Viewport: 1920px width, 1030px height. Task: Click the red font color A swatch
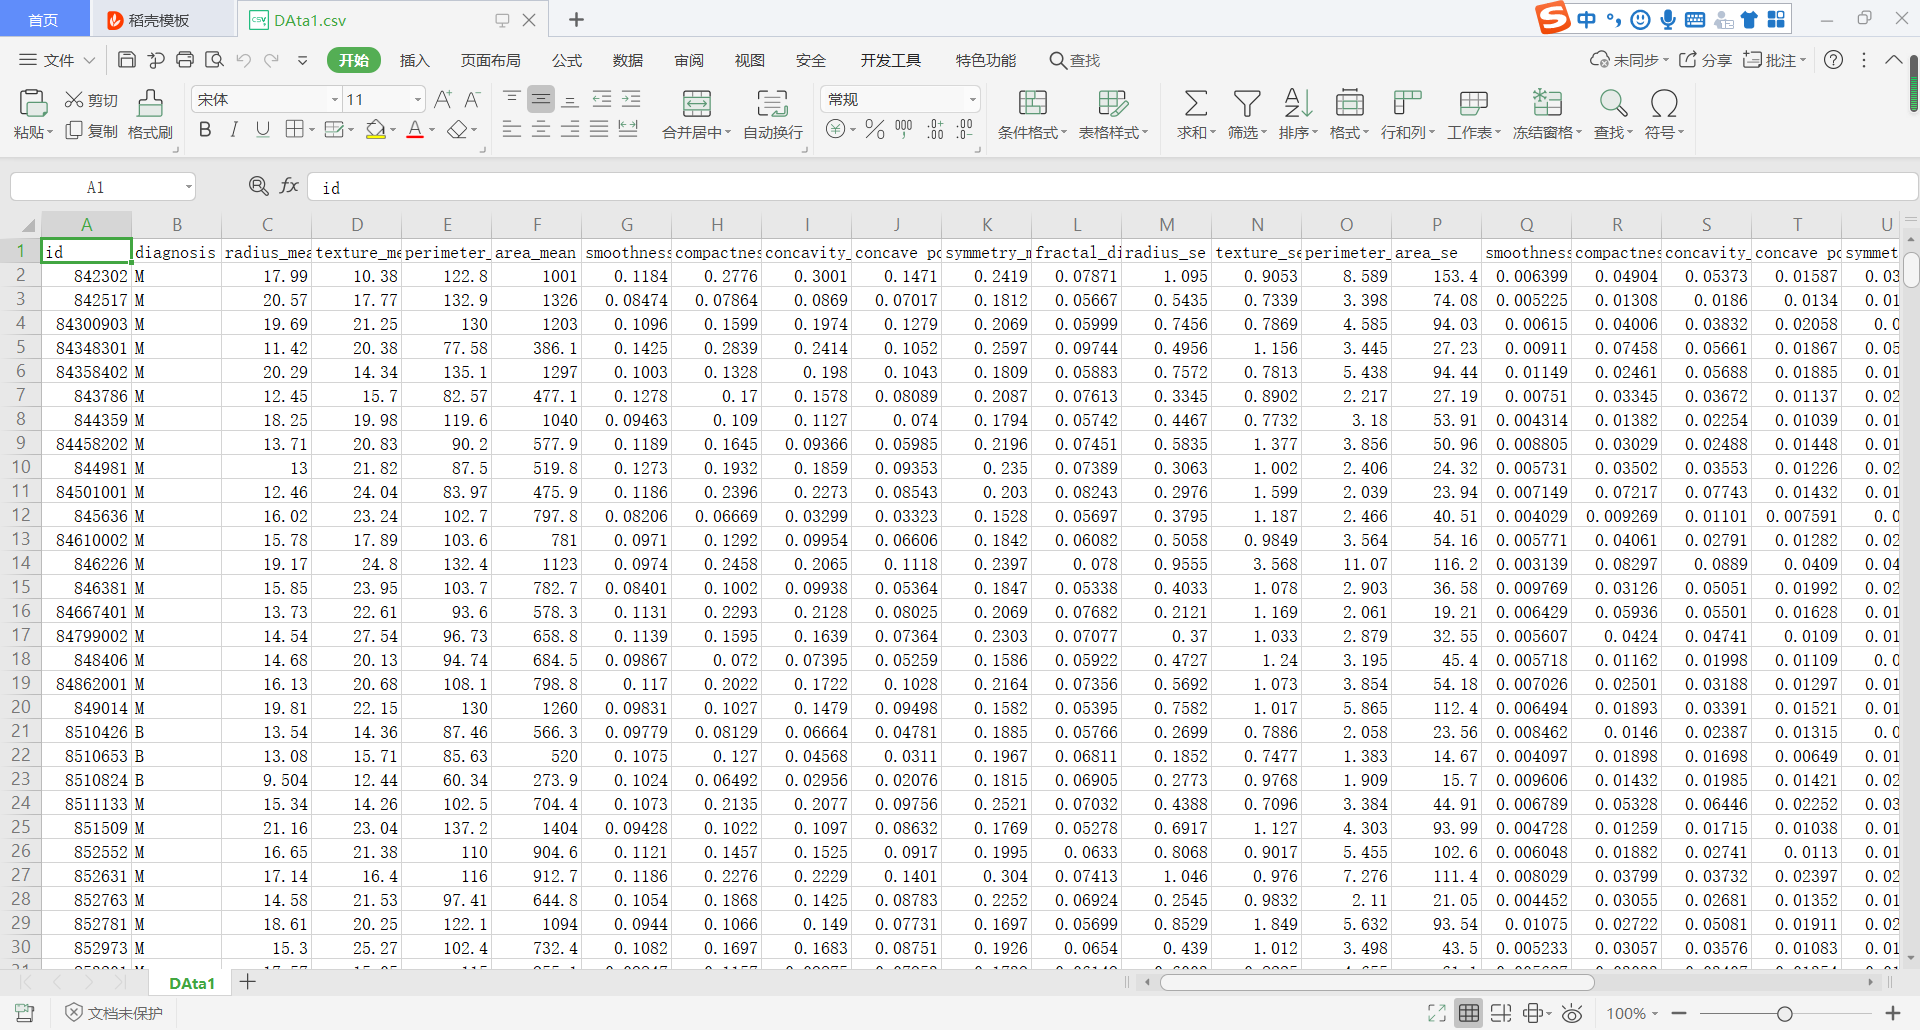click(415, 130)
